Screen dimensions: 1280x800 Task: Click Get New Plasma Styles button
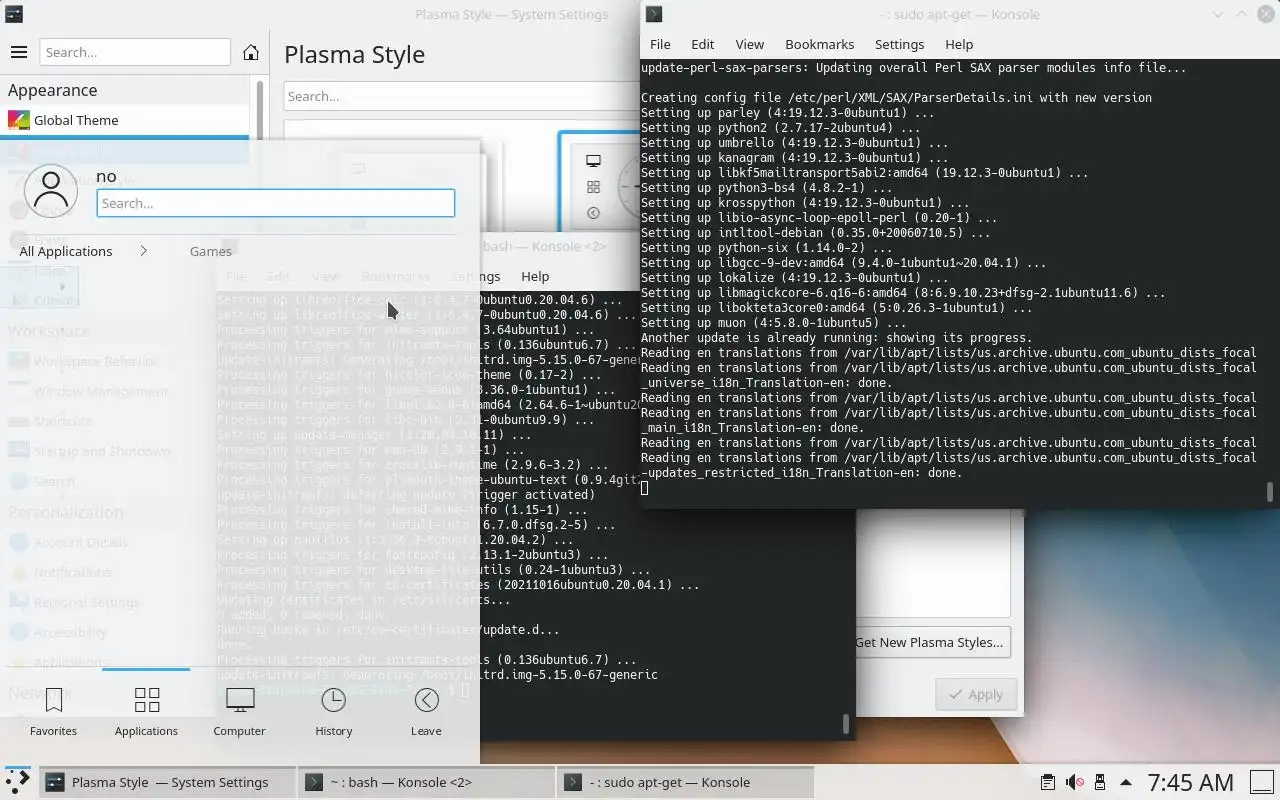click(929, 642)
